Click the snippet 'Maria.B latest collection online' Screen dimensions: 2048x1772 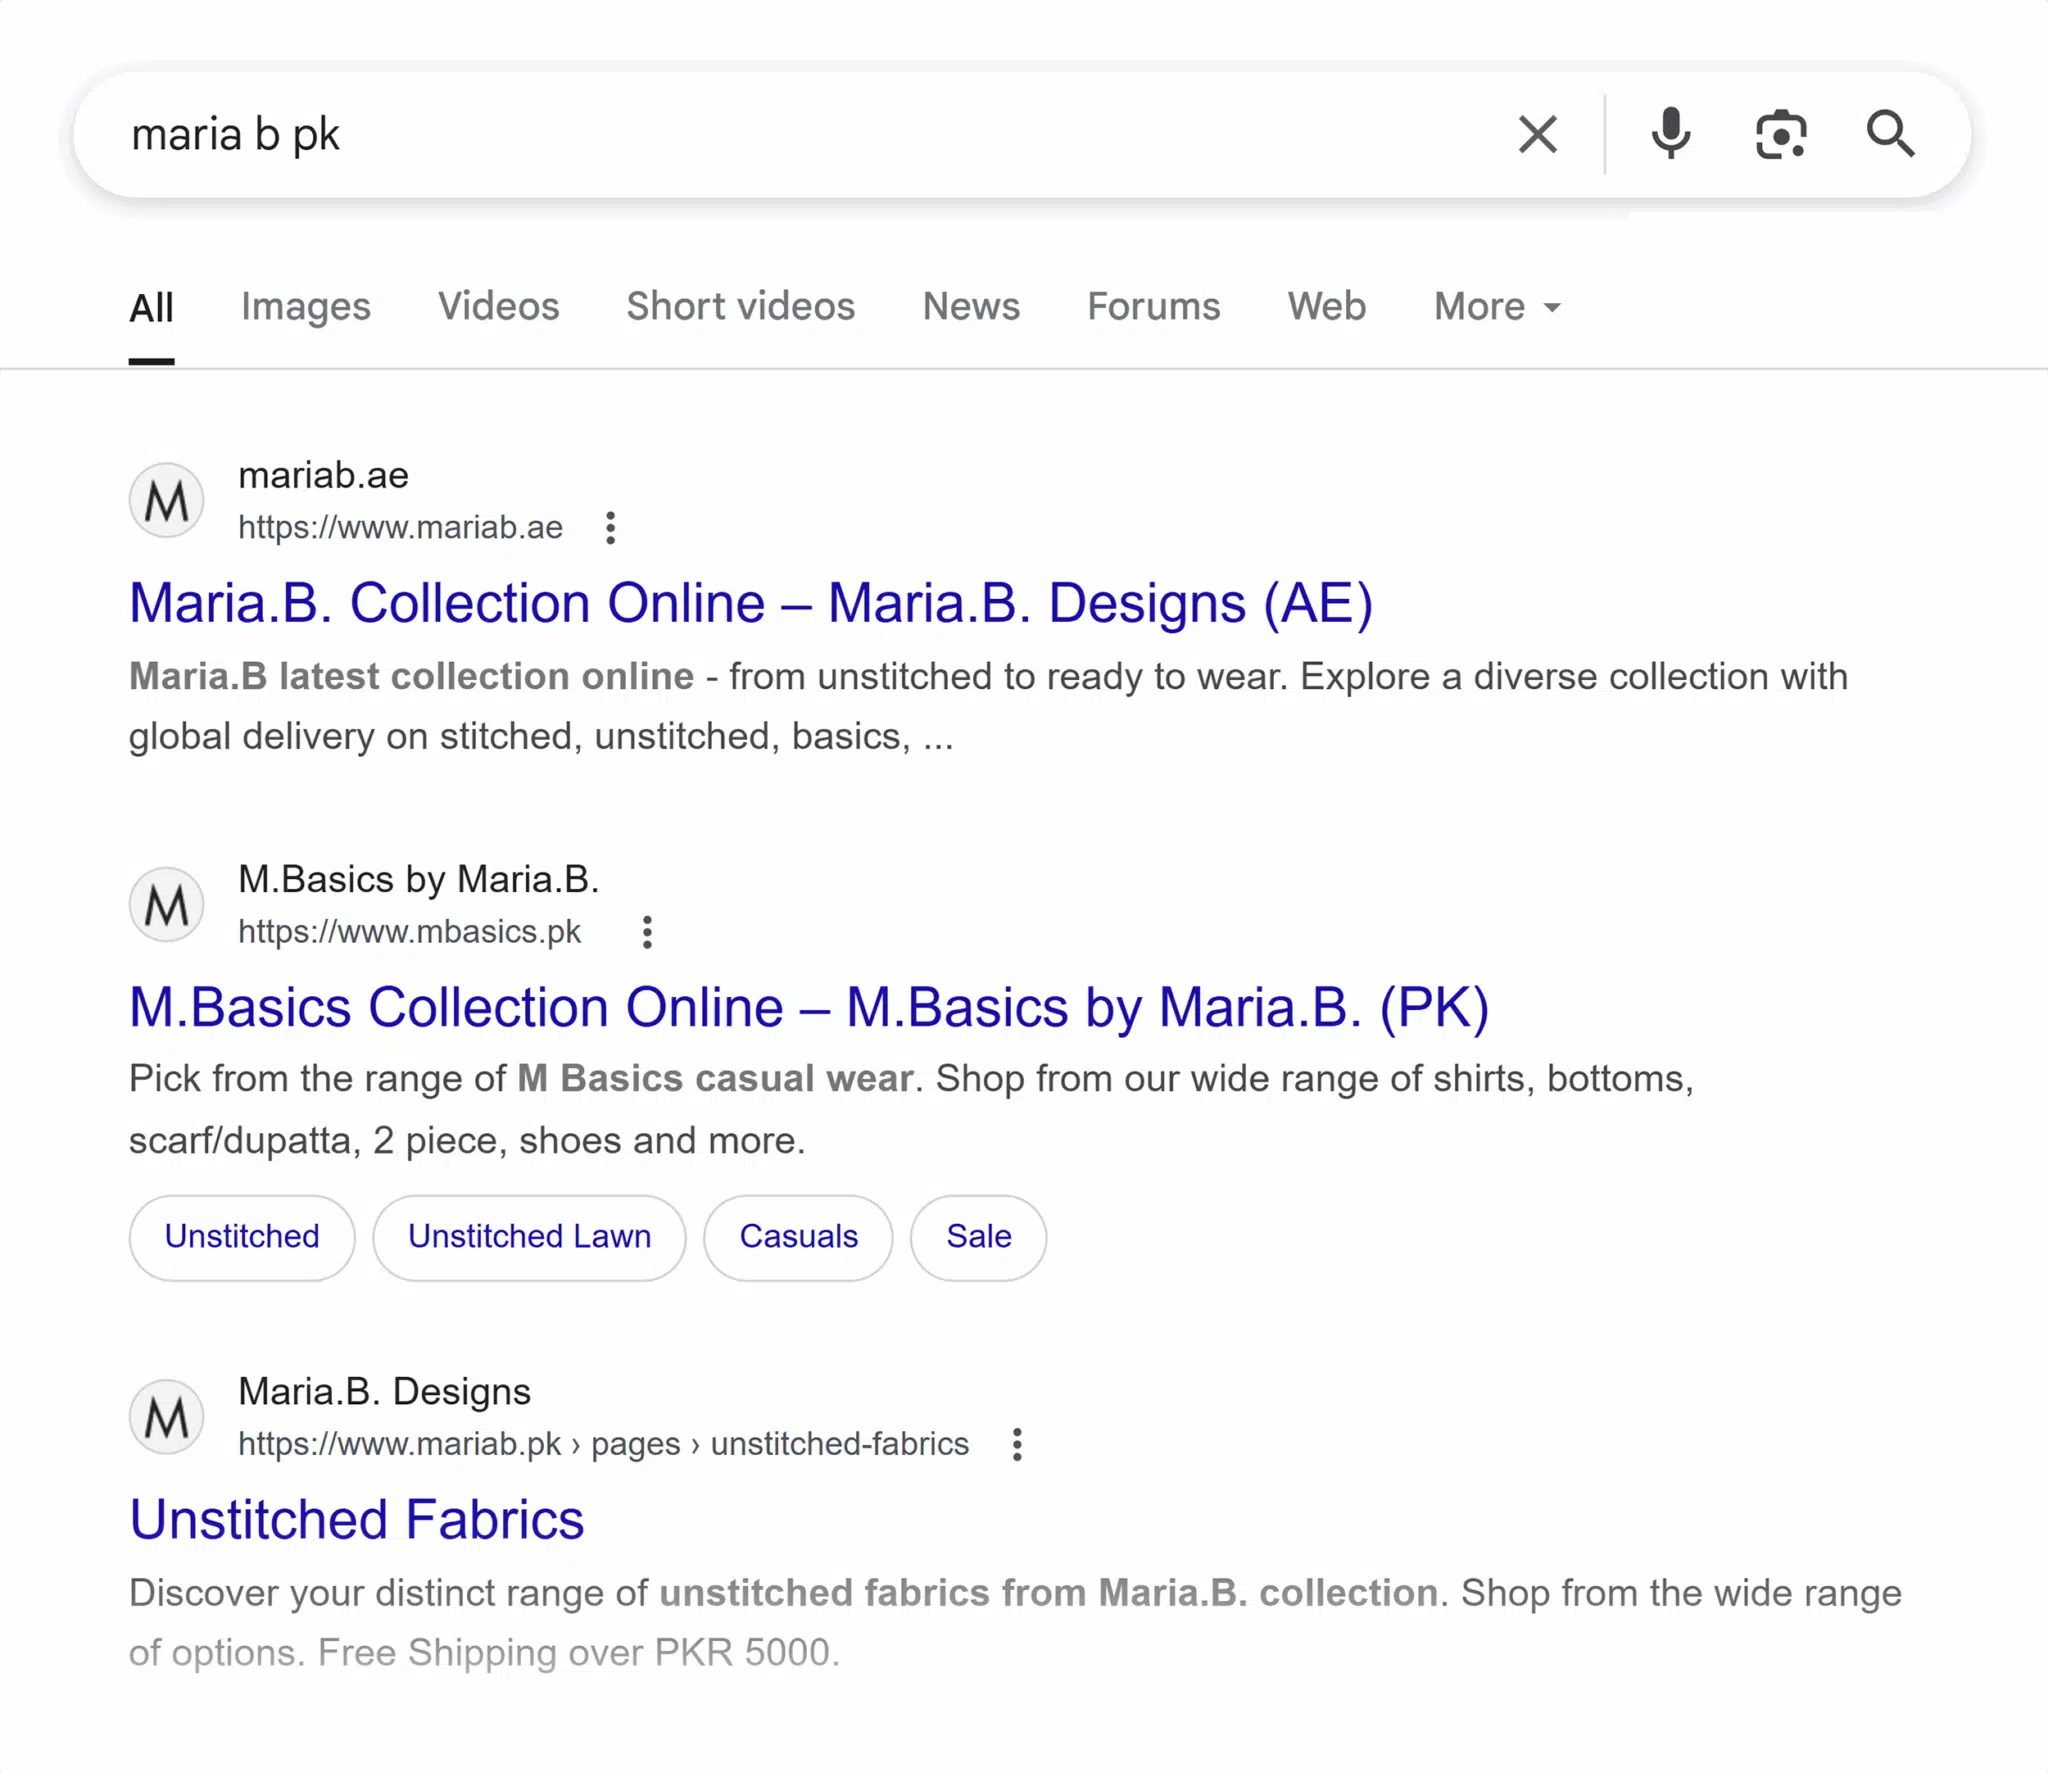(411, 676)
